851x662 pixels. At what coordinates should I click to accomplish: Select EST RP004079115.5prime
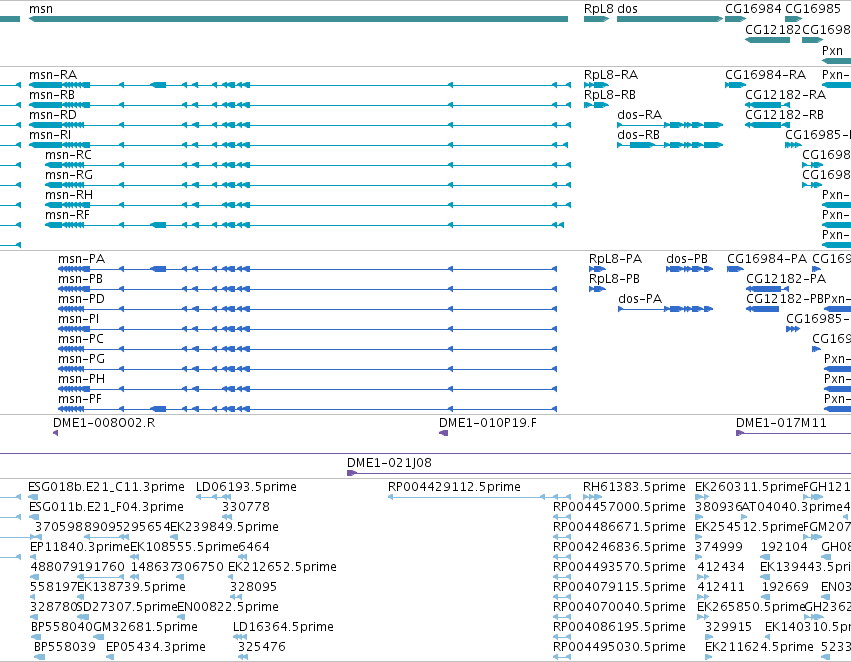pyautogui.click(x=562, y=597)
